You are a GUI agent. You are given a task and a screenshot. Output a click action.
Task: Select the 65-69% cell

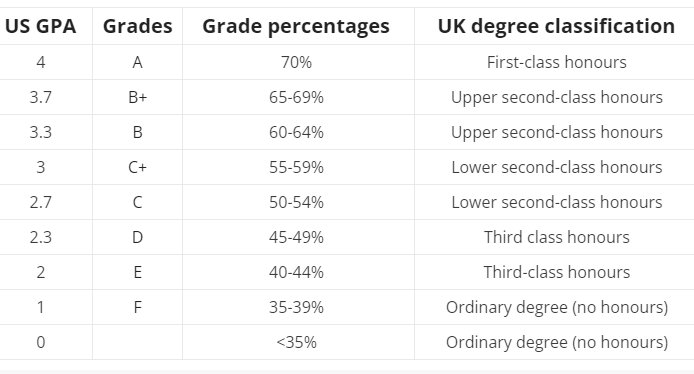tap(296, 97)
